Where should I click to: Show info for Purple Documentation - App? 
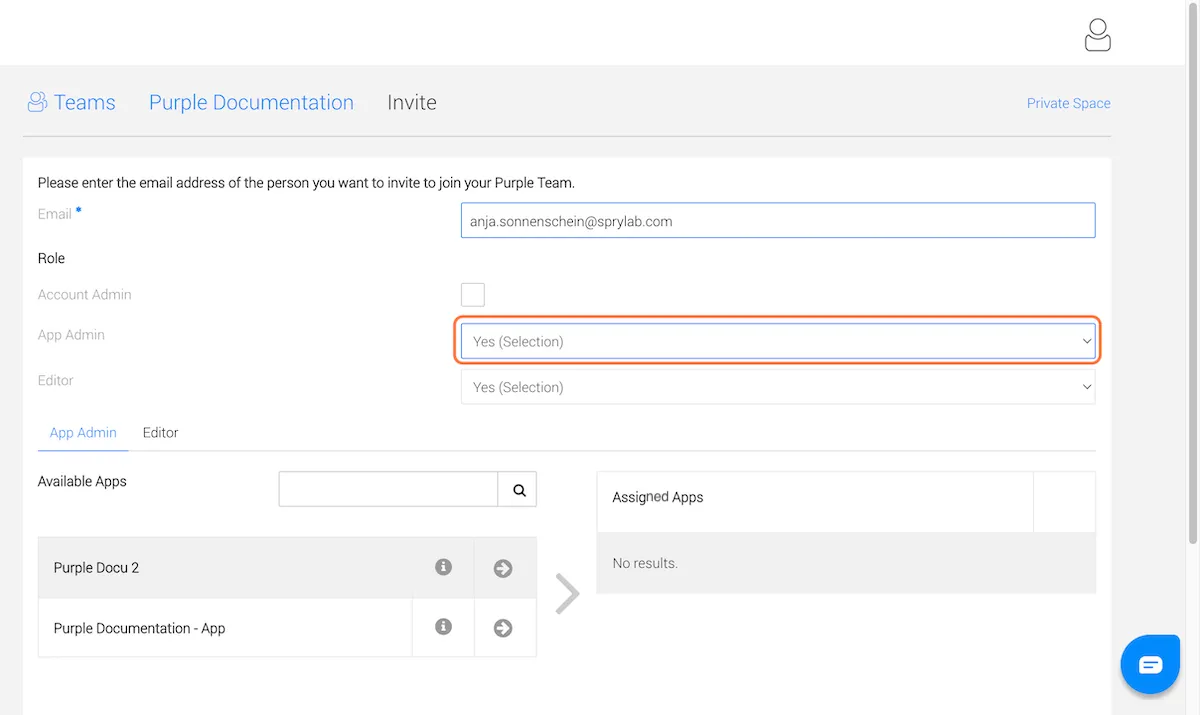pos(443,627)
